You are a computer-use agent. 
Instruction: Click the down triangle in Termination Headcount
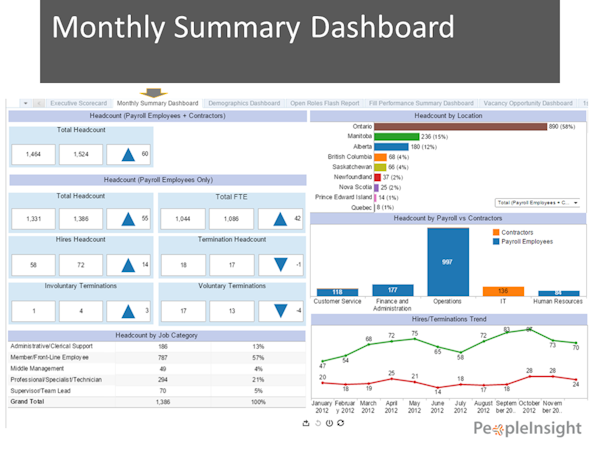pos(281,265)
